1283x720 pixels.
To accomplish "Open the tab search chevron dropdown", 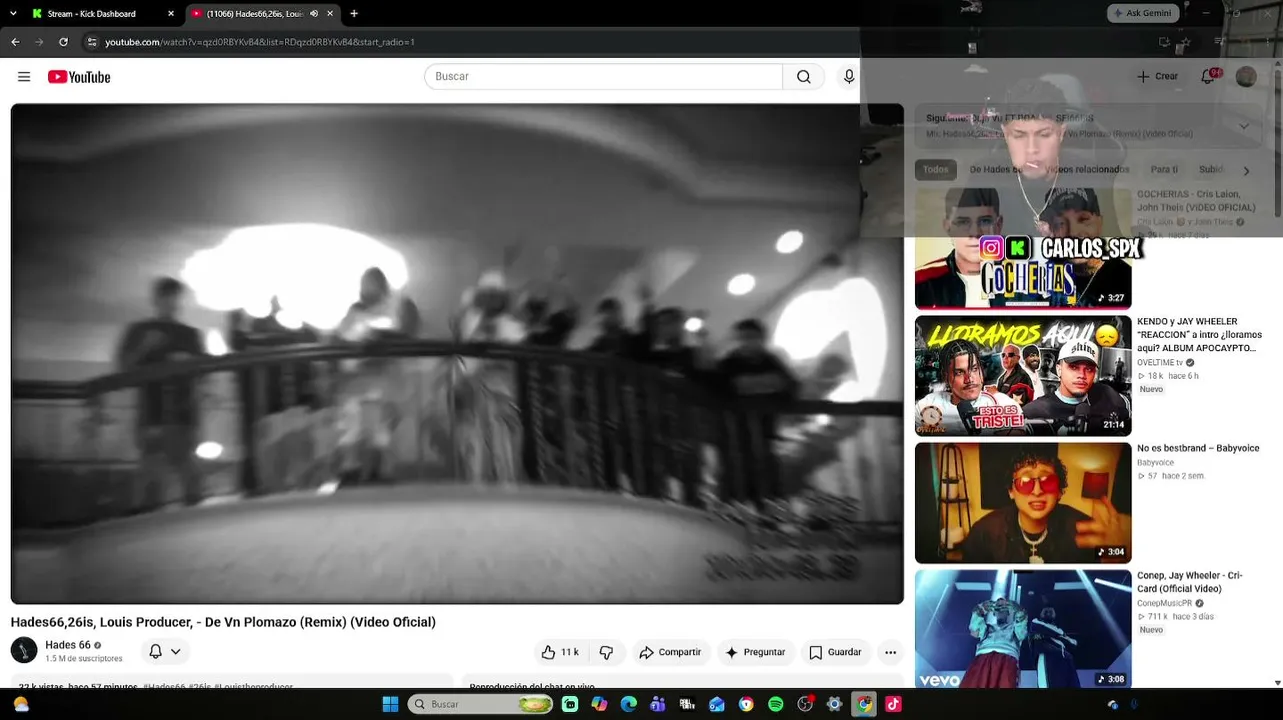I will tap(13, 14).
